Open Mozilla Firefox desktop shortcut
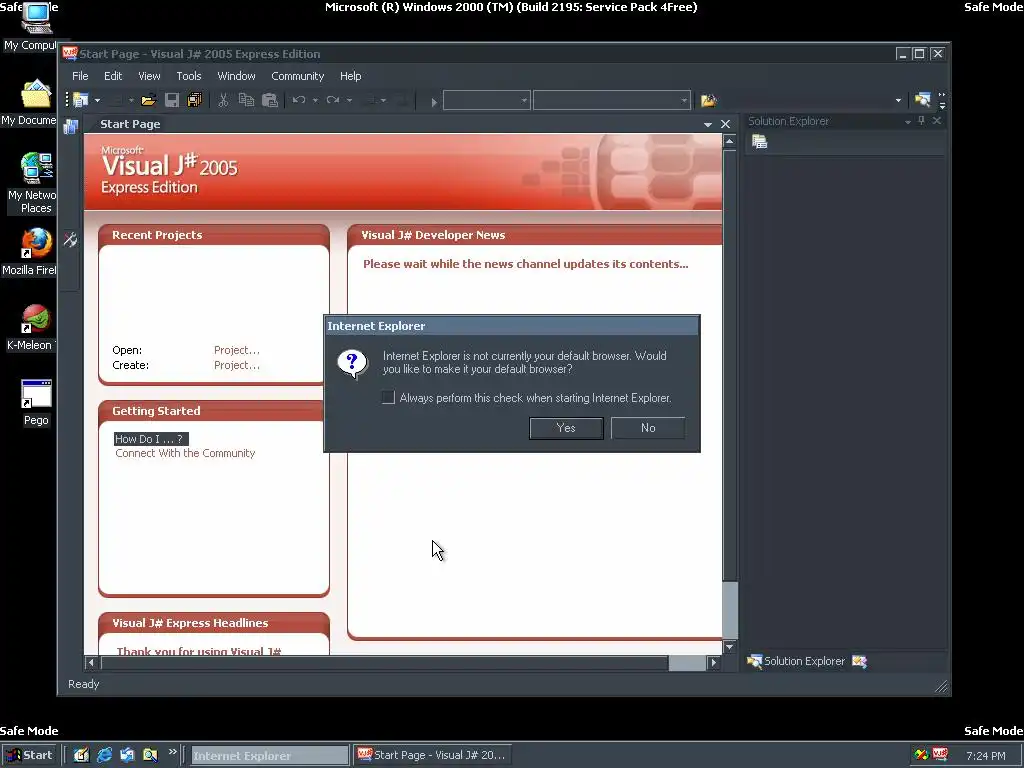 pyautogui.click(x=36, y=244)
